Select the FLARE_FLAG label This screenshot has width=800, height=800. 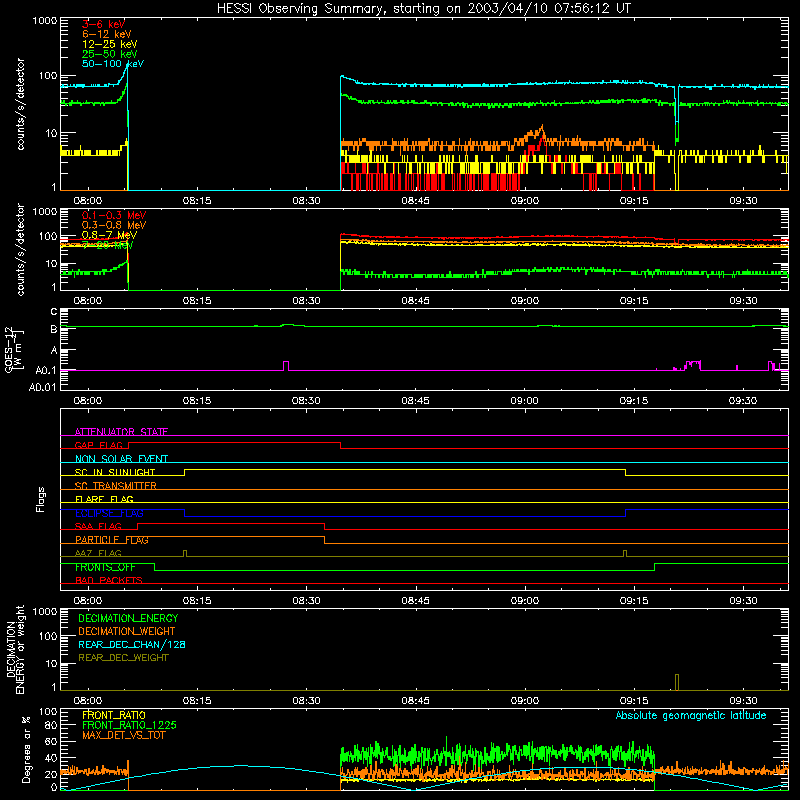104,499
